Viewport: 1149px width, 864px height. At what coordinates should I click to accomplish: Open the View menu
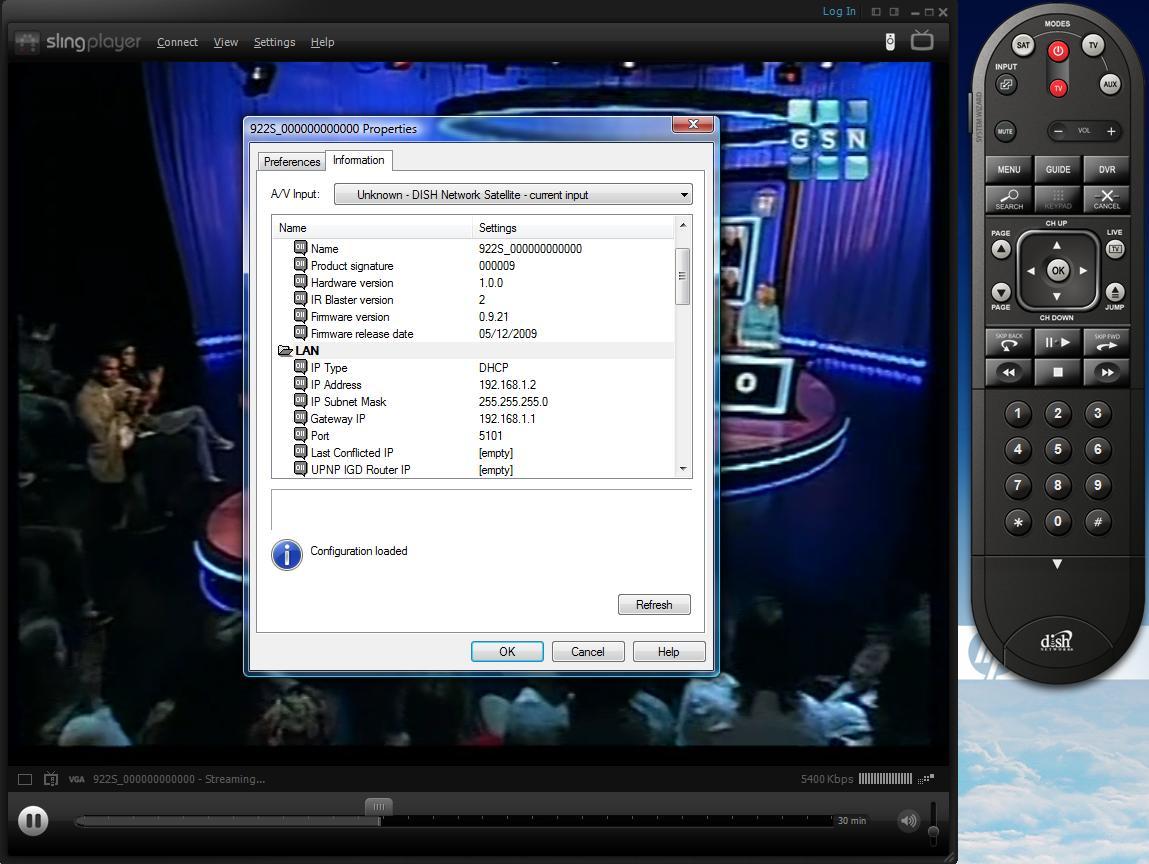pyautogui.click(x=226, y=43)
